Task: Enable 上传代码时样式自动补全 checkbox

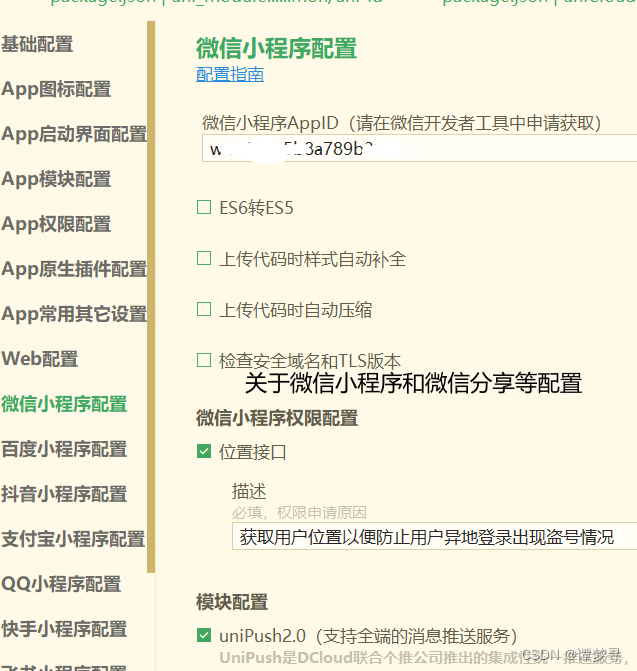Action: click(204, 258)
